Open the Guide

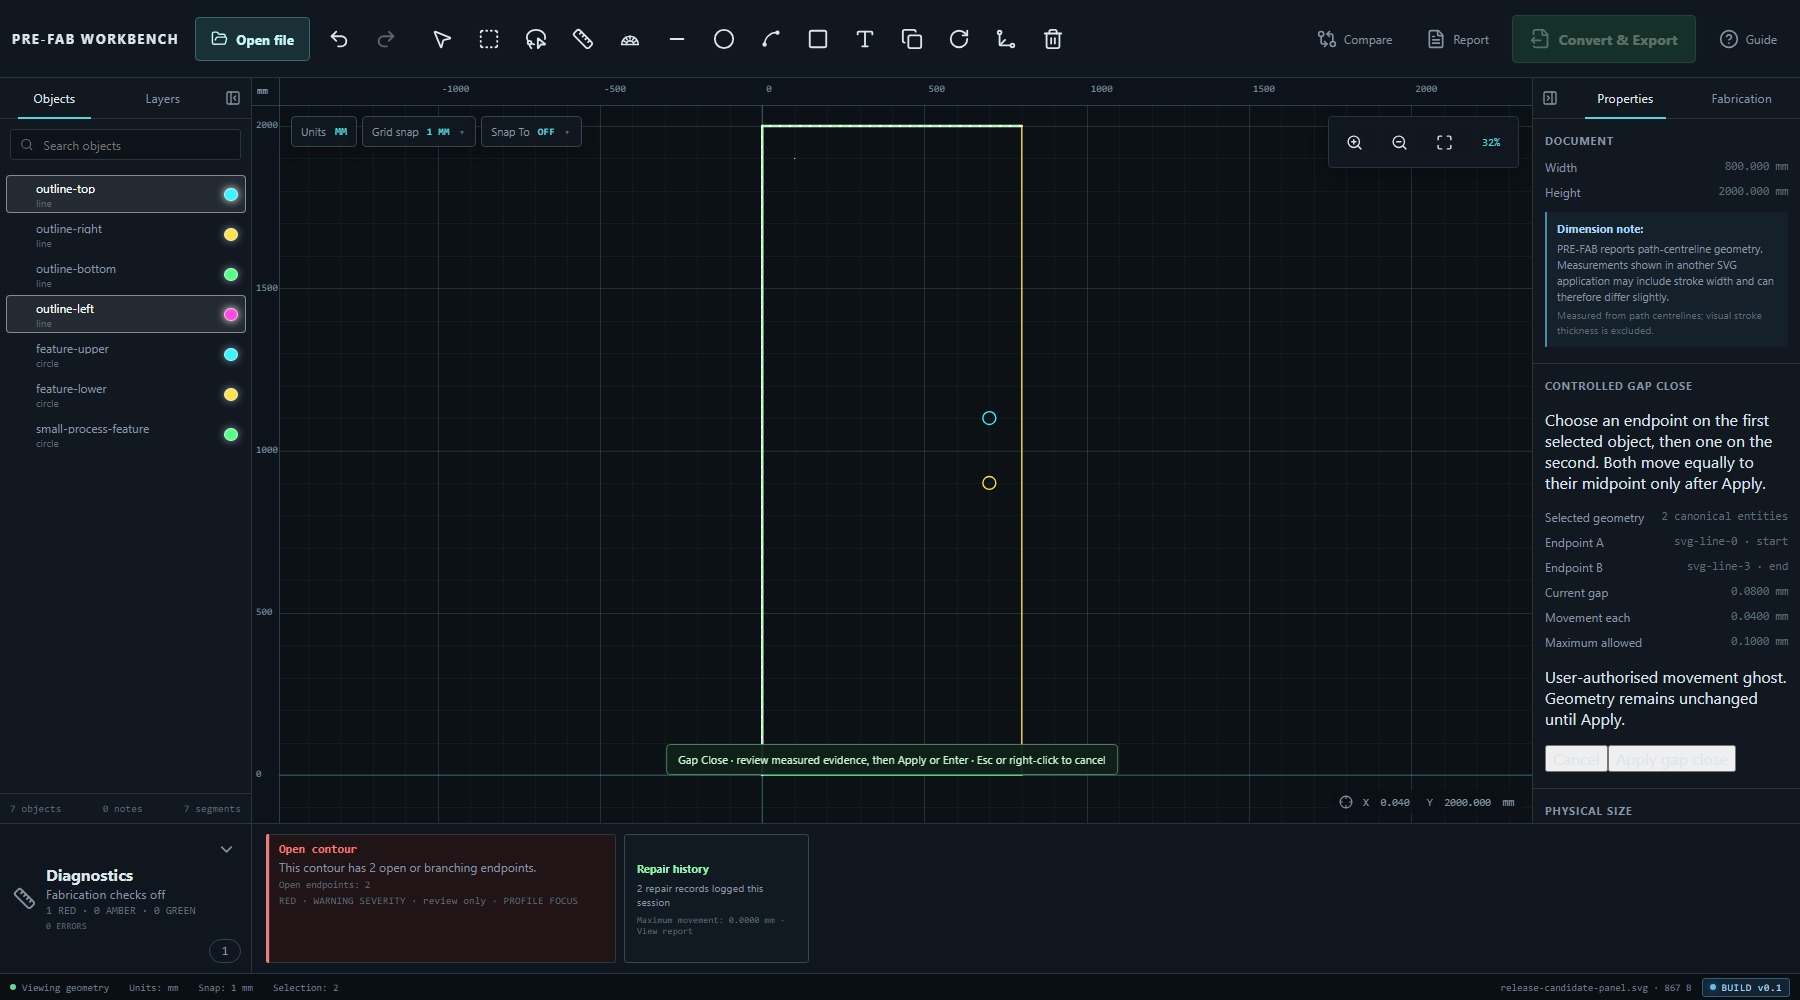(1749, 39)
